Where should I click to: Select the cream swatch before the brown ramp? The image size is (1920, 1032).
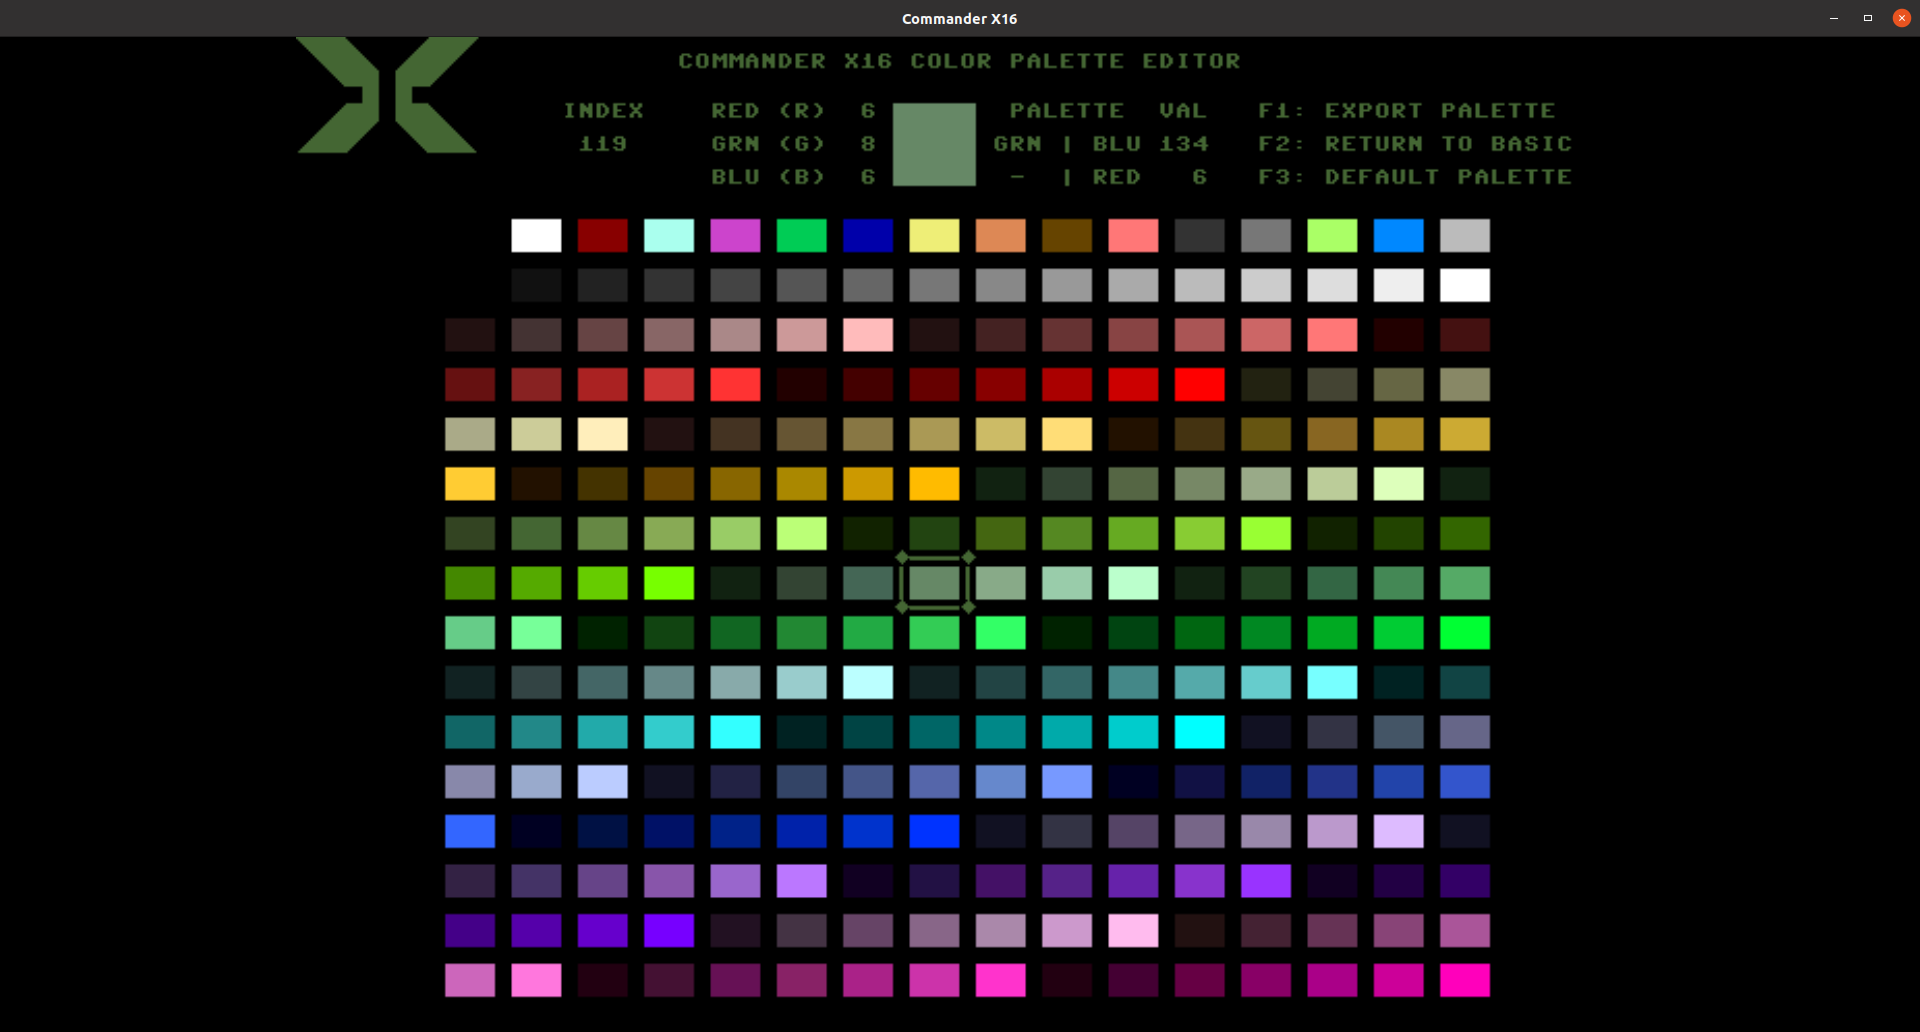point(602,434)
